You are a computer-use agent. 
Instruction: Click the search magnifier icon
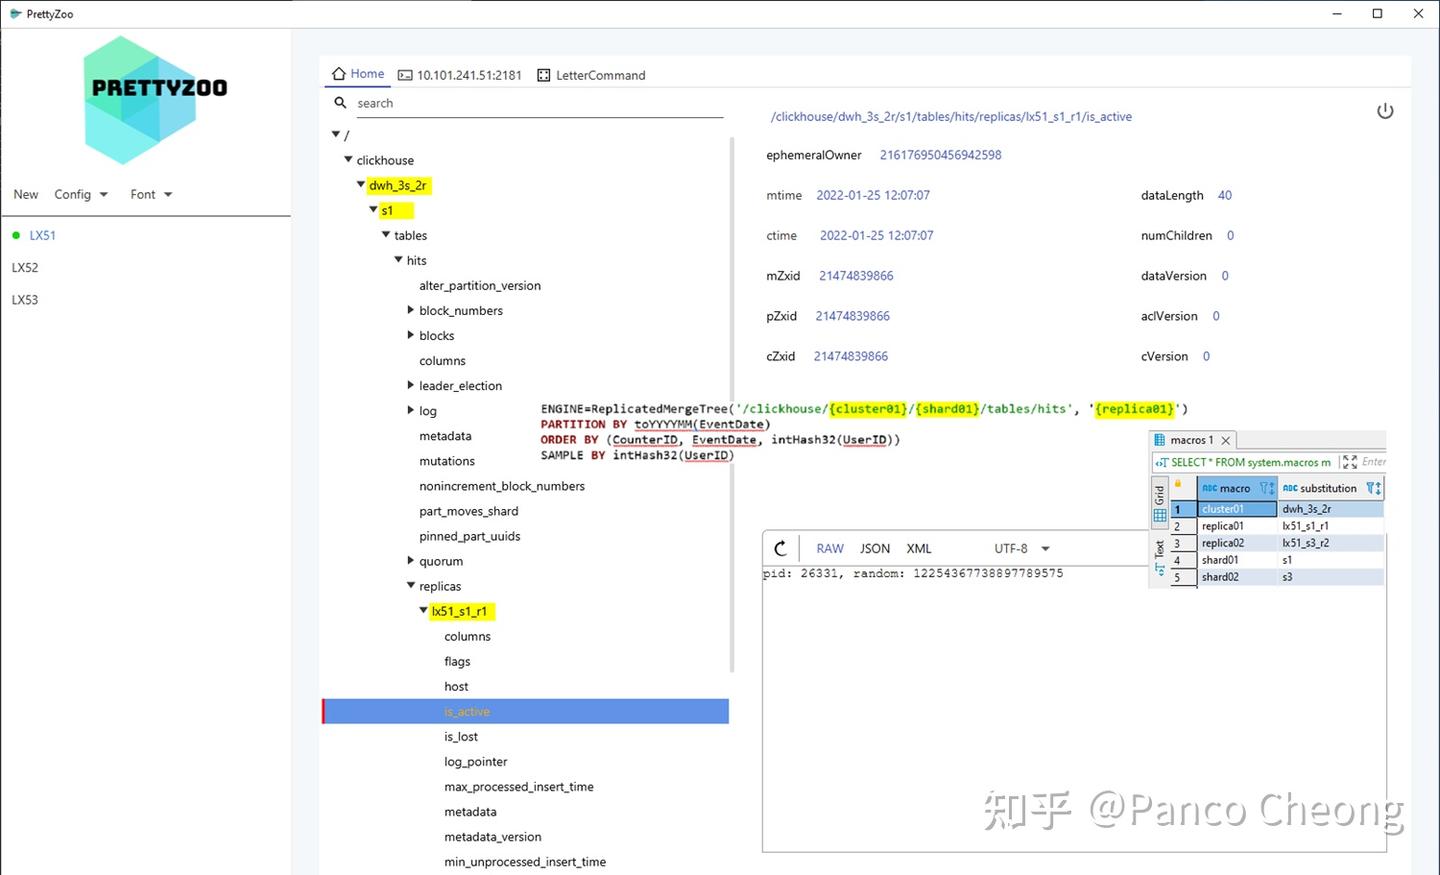pos(340,102)
